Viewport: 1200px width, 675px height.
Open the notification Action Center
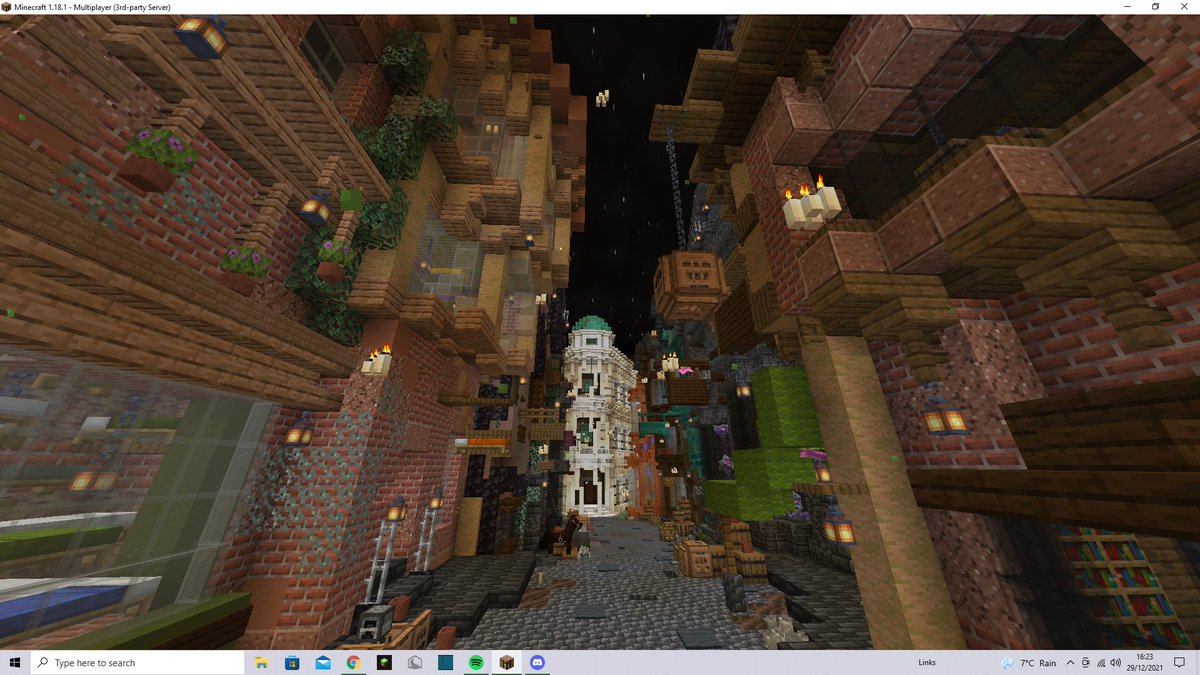click(1181, 663)
